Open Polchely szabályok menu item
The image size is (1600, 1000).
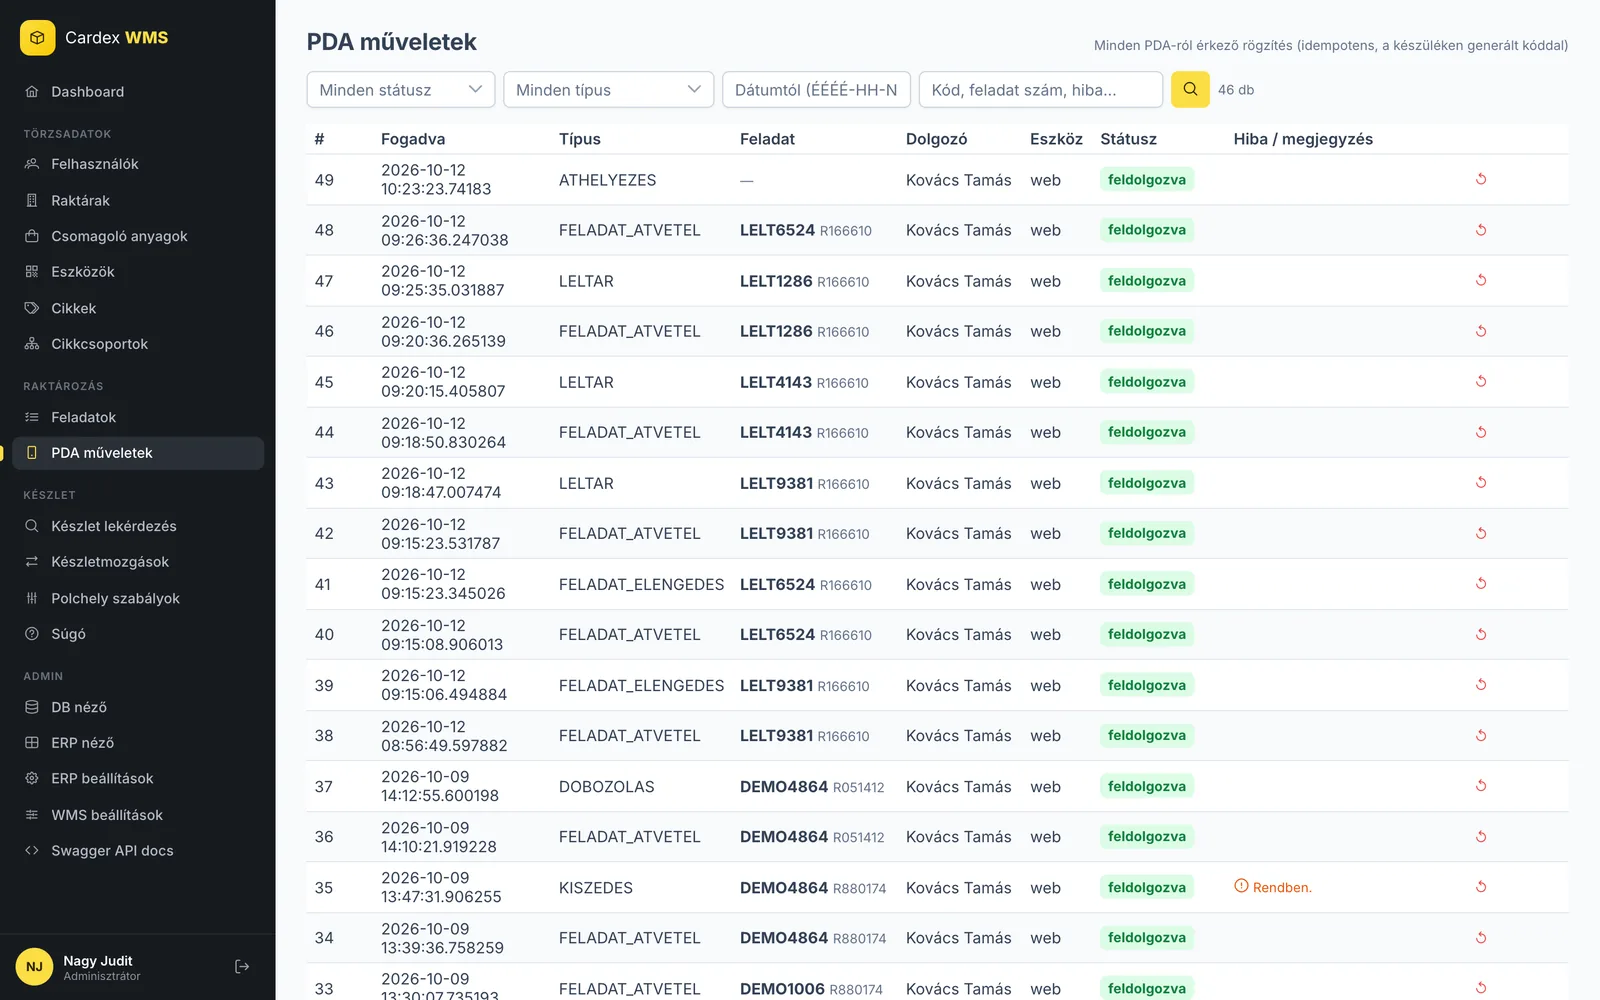coord(138,598)
